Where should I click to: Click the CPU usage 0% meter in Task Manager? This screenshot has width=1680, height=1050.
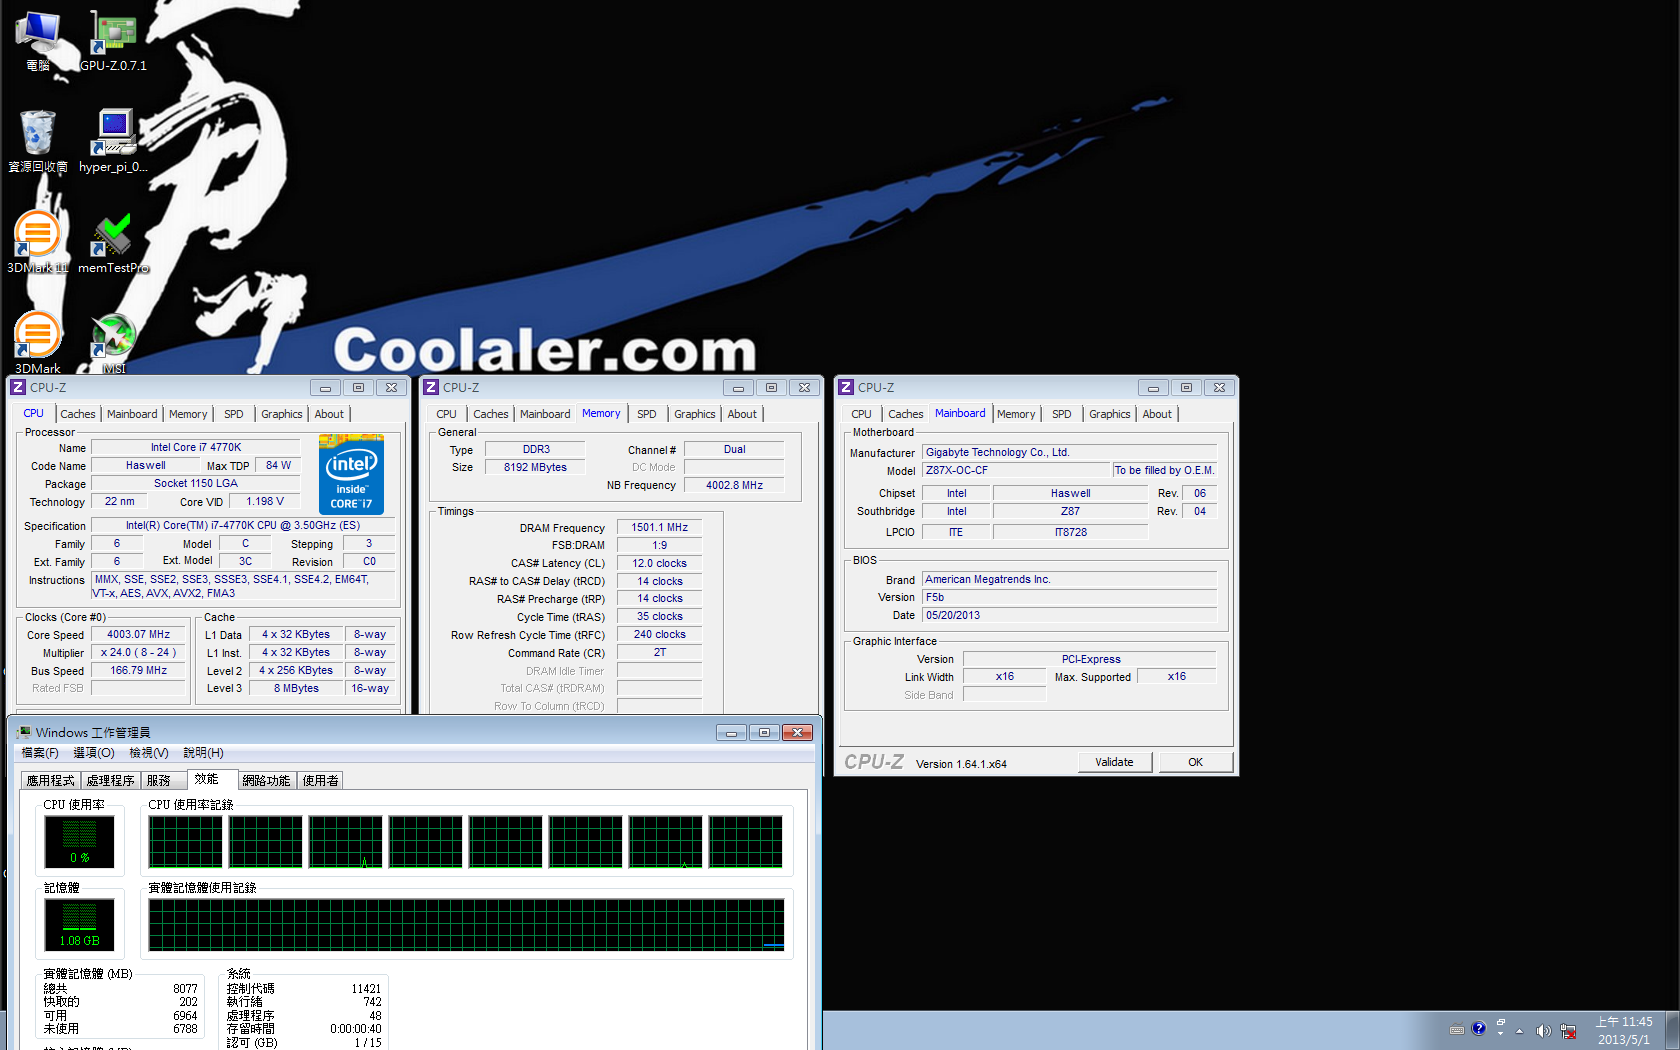pyautogui.click(x=79, y=842)
